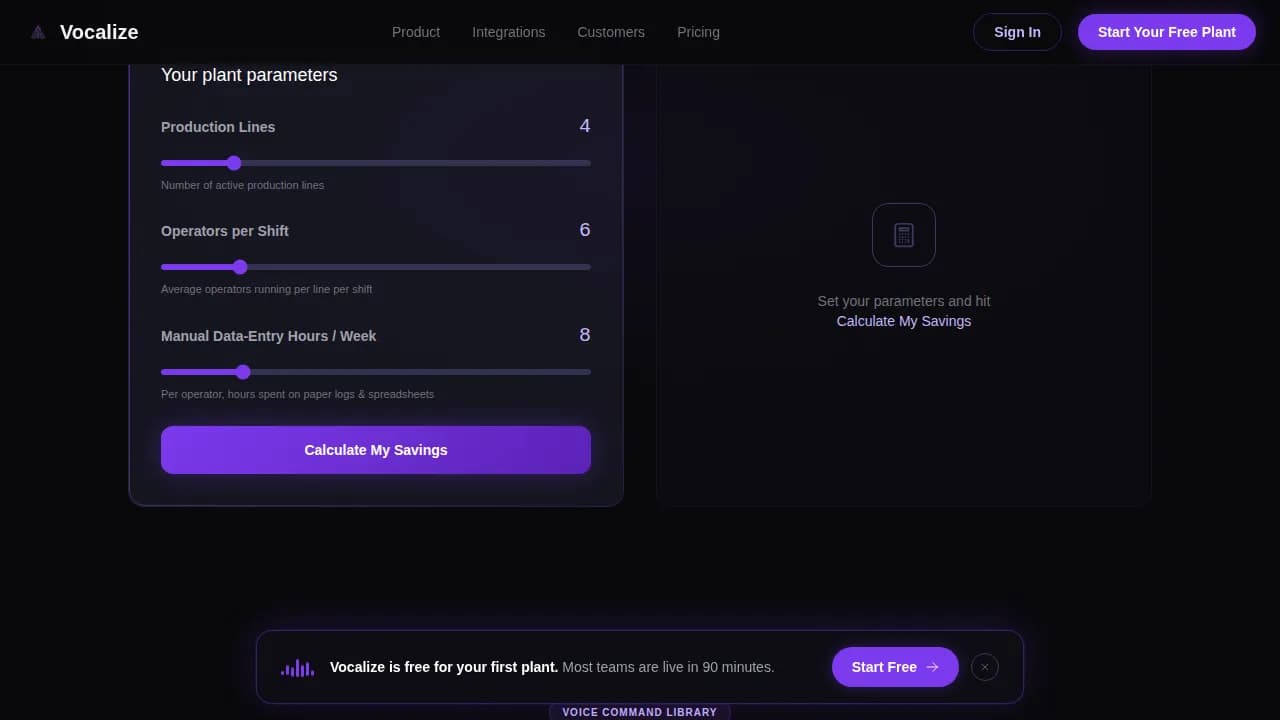Move the Operators per Shift slider handle
Viewport: 1280px width, 720px height.
[240, 267]
